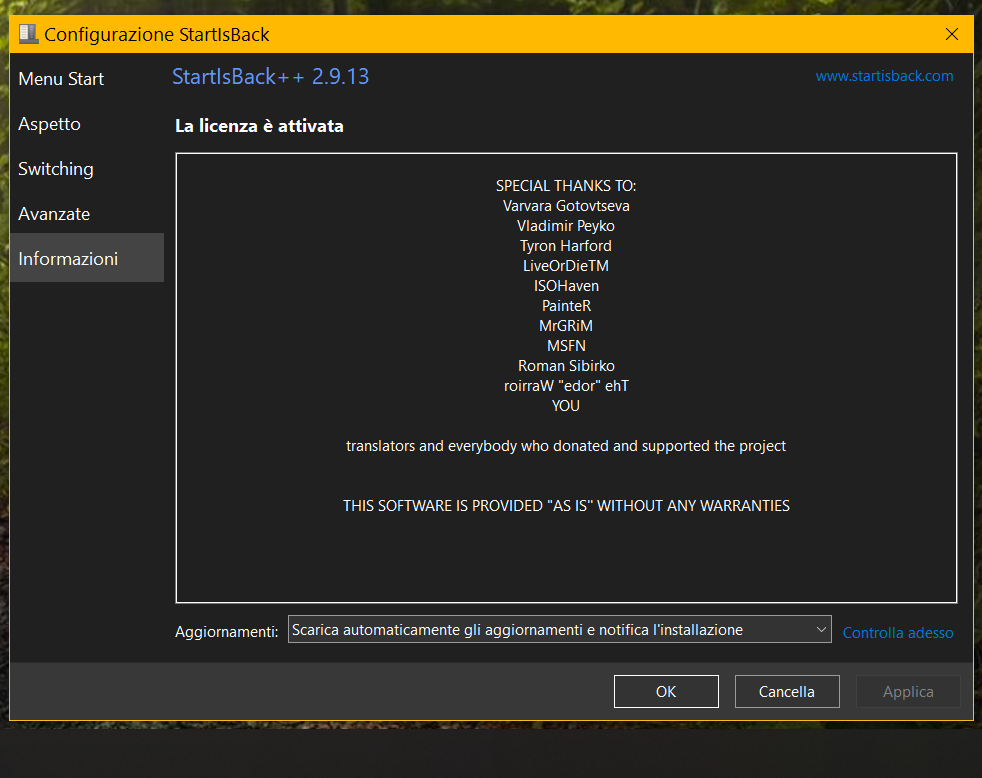Click the Applica button
The image size is (982, 778).
pyautogui.click(x=908, y=692)
